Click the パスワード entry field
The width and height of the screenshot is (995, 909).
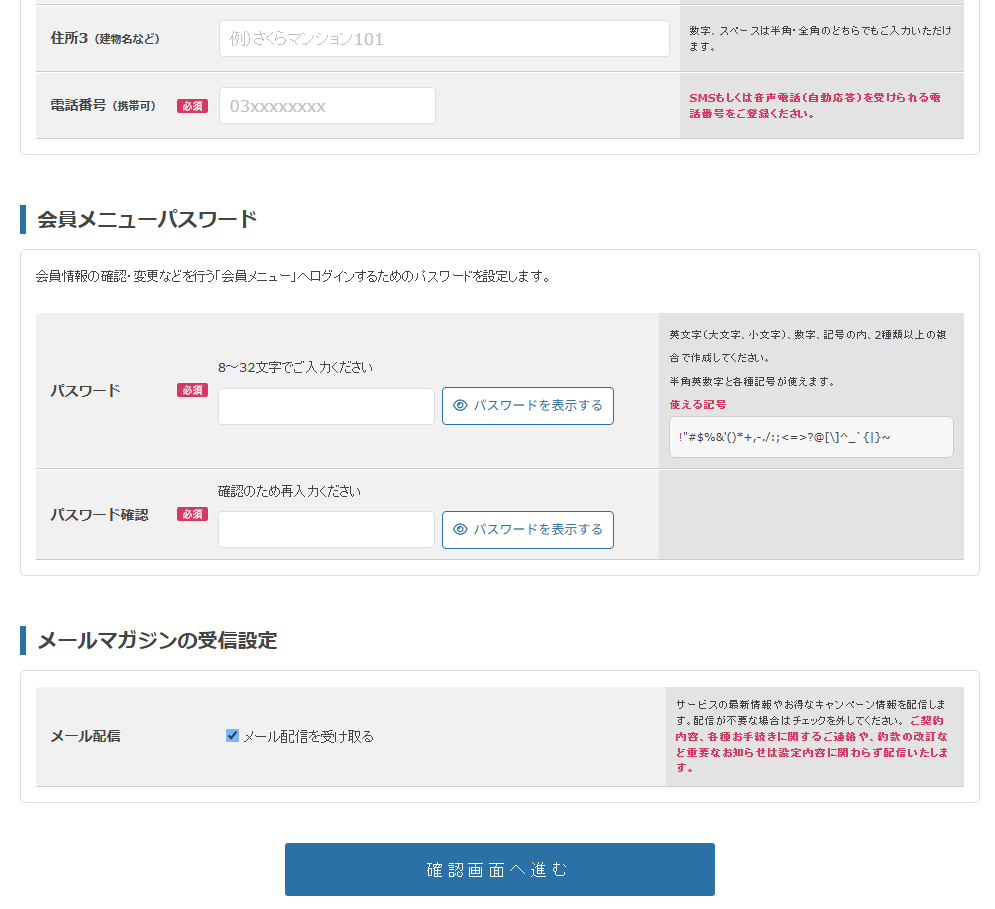[326, 407]
